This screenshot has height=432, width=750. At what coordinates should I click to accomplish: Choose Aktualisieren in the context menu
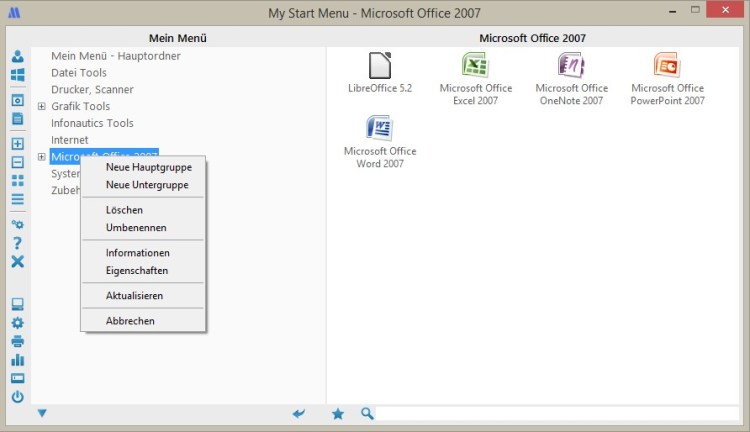click(134, 296)
